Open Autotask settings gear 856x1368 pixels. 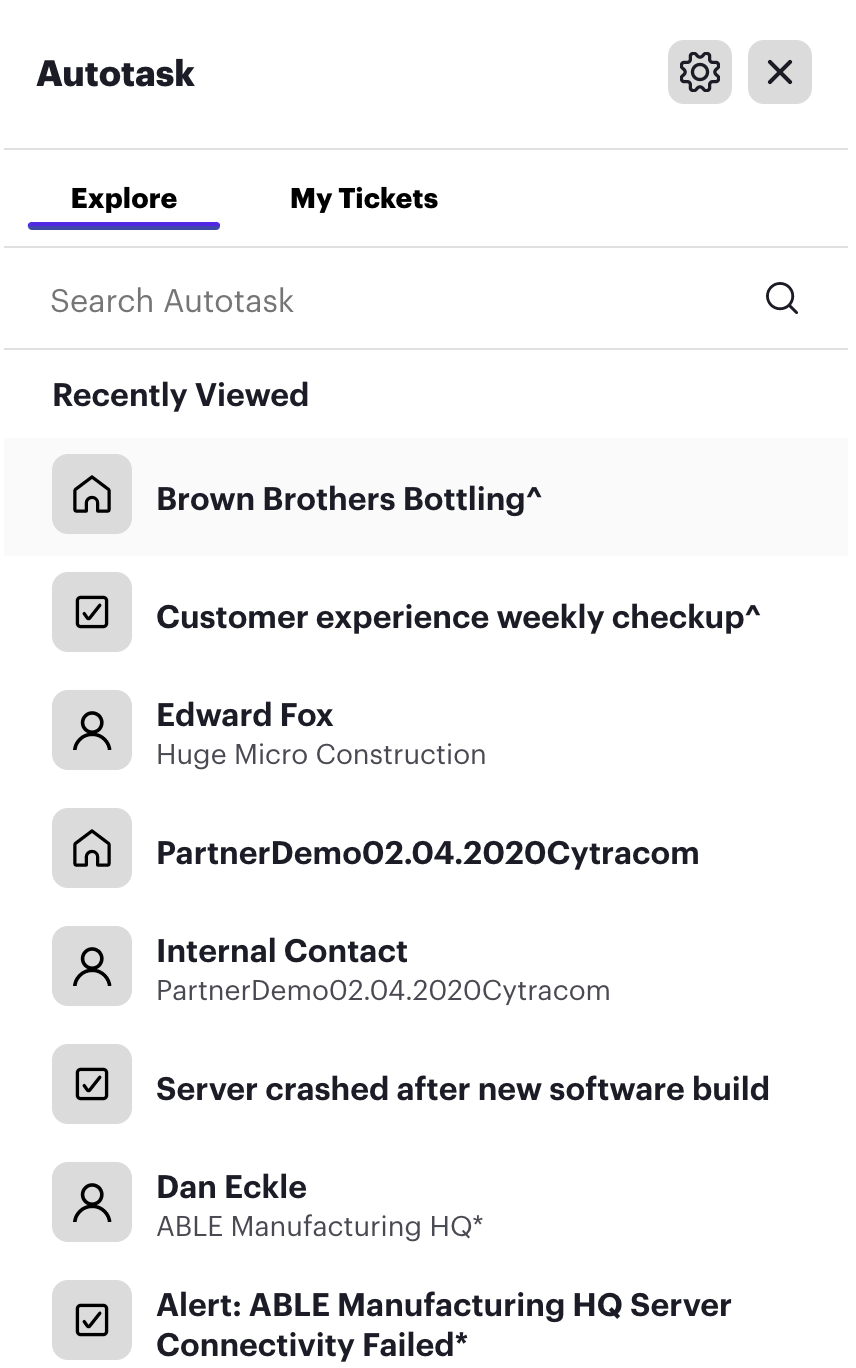tap(700, 72)
